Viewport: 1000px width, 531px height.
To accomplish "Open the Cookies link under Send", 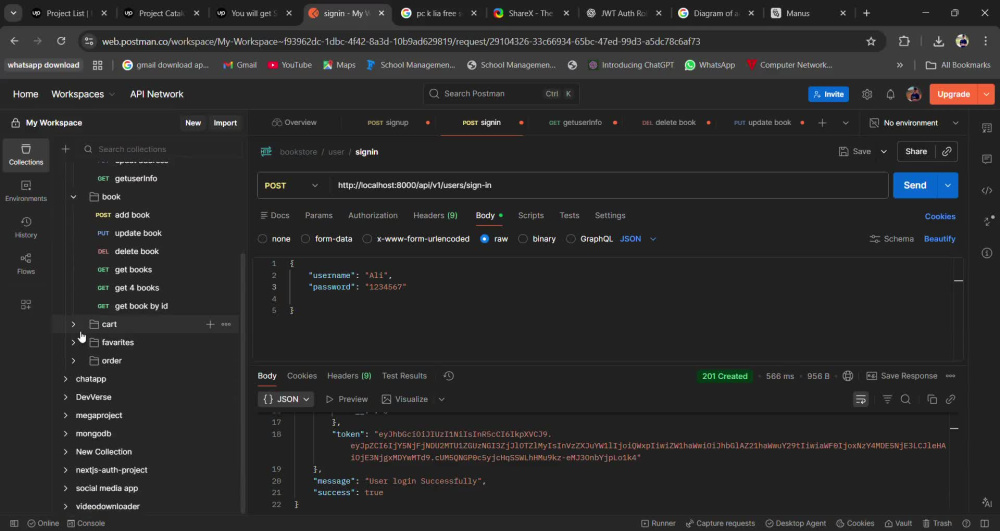I will point(939,217).
